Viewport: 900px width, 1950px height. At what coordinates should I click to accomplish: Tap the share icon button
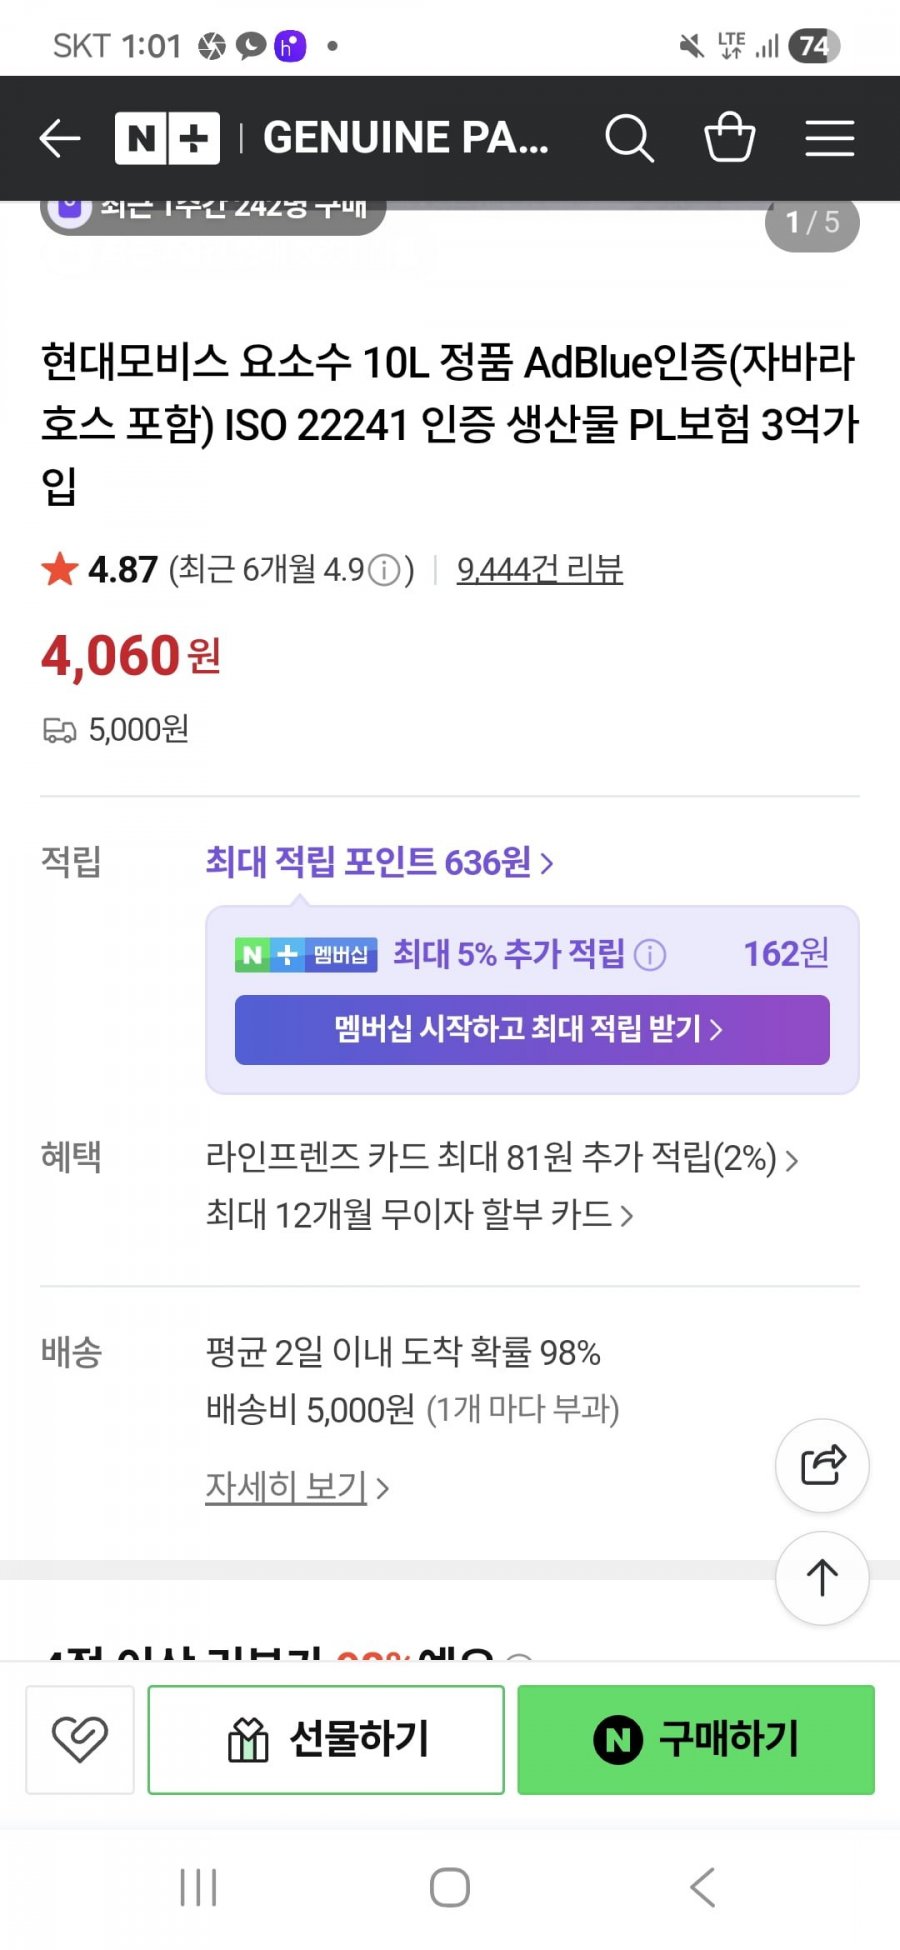tap(822, 1465)
